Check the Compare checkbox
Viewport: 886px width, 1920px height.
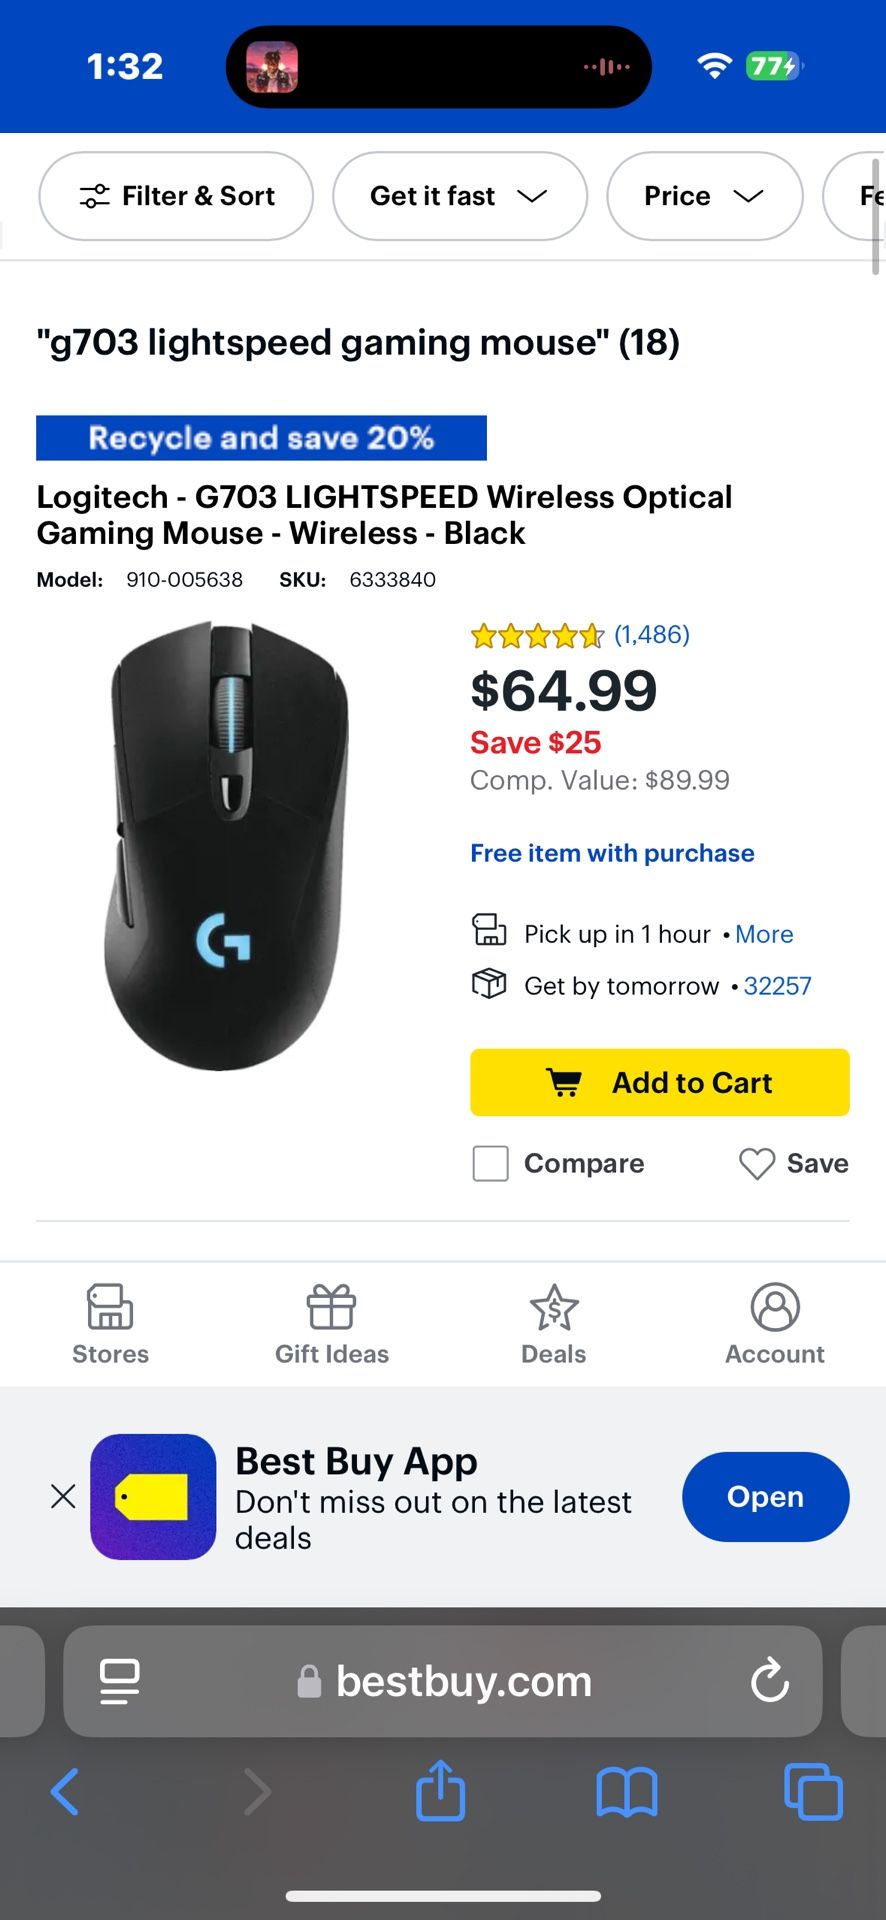click(490, 1163)
